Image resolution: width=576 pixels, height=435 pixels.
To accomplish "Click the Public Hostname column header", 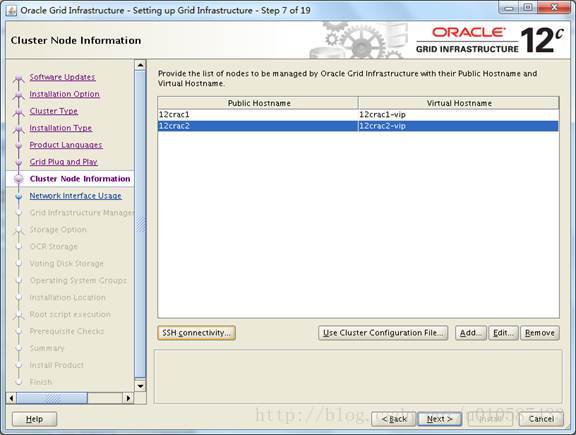I will [258, 103].
